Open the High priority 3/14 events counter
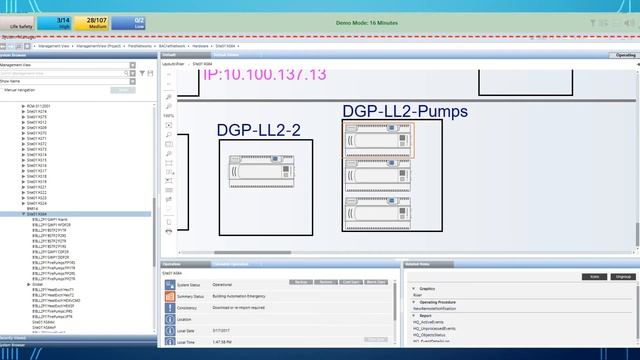The width and height of the screenshot is (640, 360). 54,23
